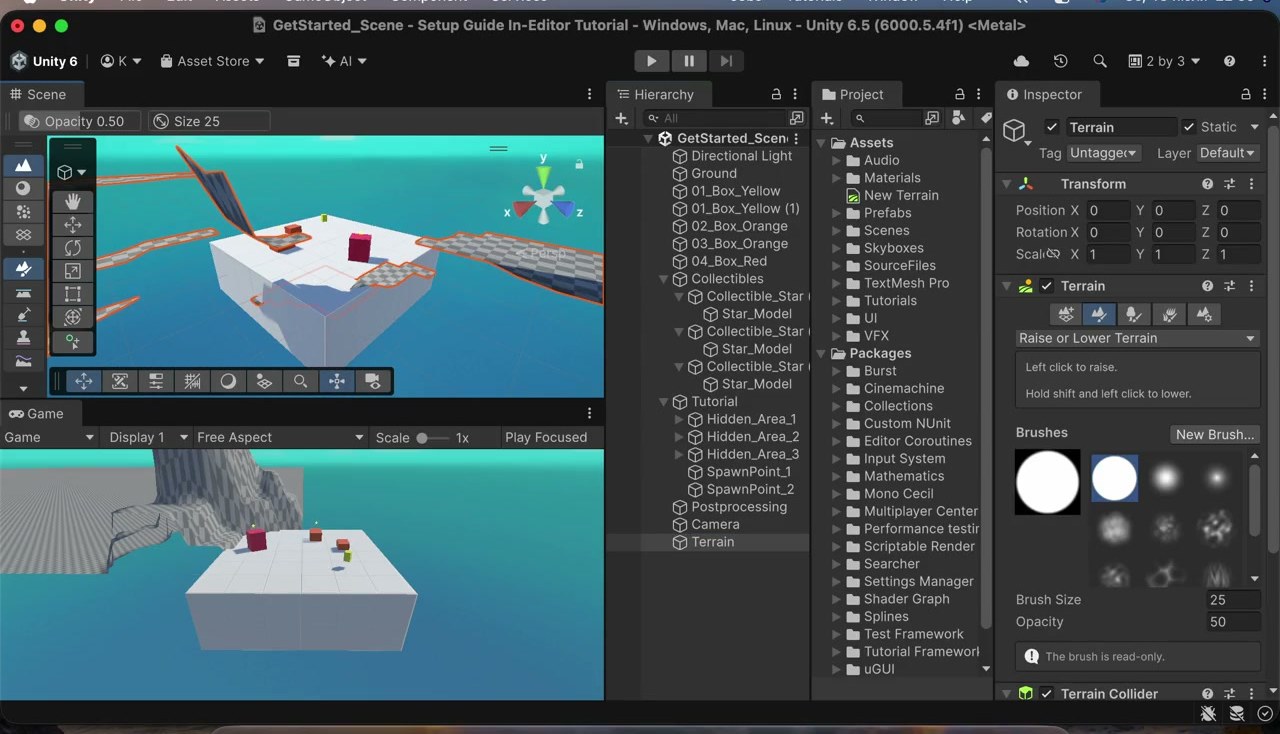The width and height of the screenshot is (1280, 734).
Task: Select the Scale tool in Scene overlay
Action: coord(73,270)
